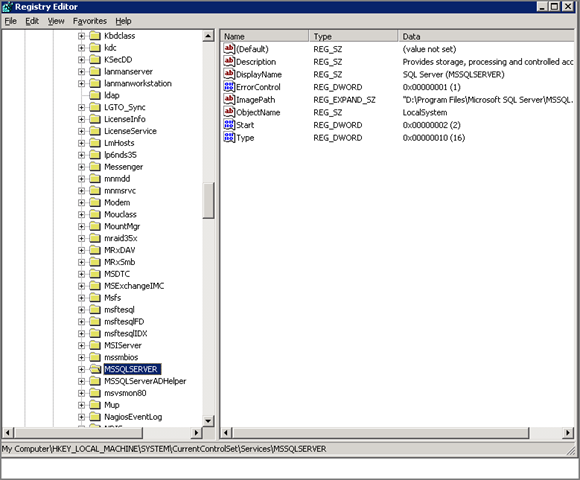The width and height of the screenshot is (580, 480).
Task: Click the string icon of (Default) value
Action: pyautogui.click(x=229, y=49)
